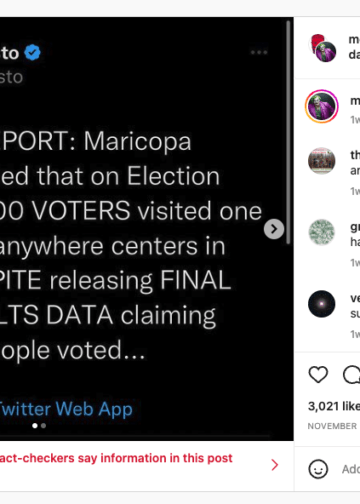Open comments with the speech bubble icon
Screen dimensions: 360x504
[x=352, y=374]
